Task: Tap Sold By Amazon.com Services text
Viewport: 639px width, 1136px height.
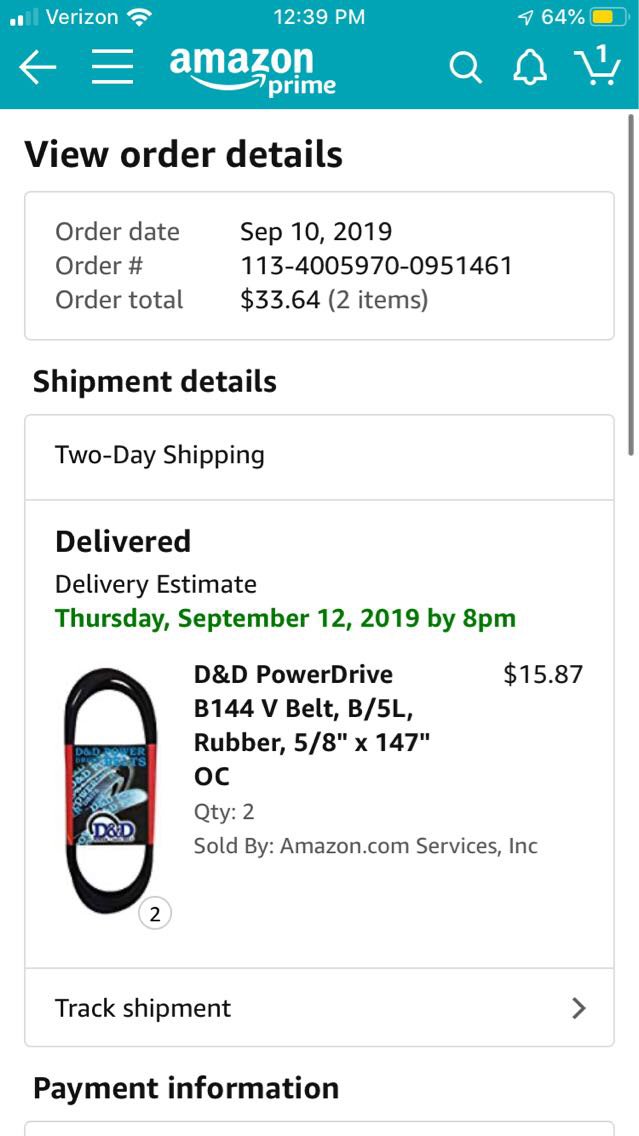Action: pos(365,846)
